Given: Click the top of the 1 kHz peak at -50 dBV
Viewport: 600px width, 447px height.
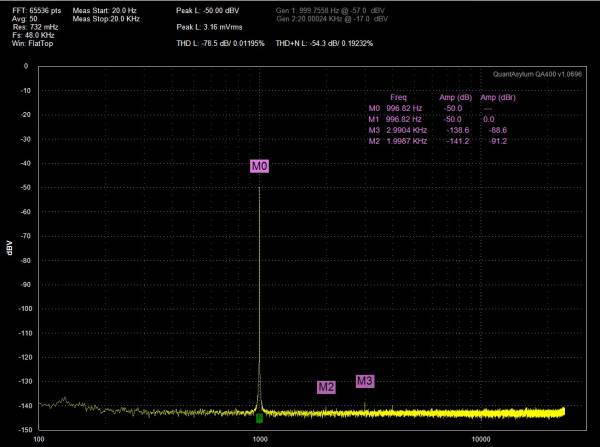Looking at the screenshot, I should pos(259,188).
